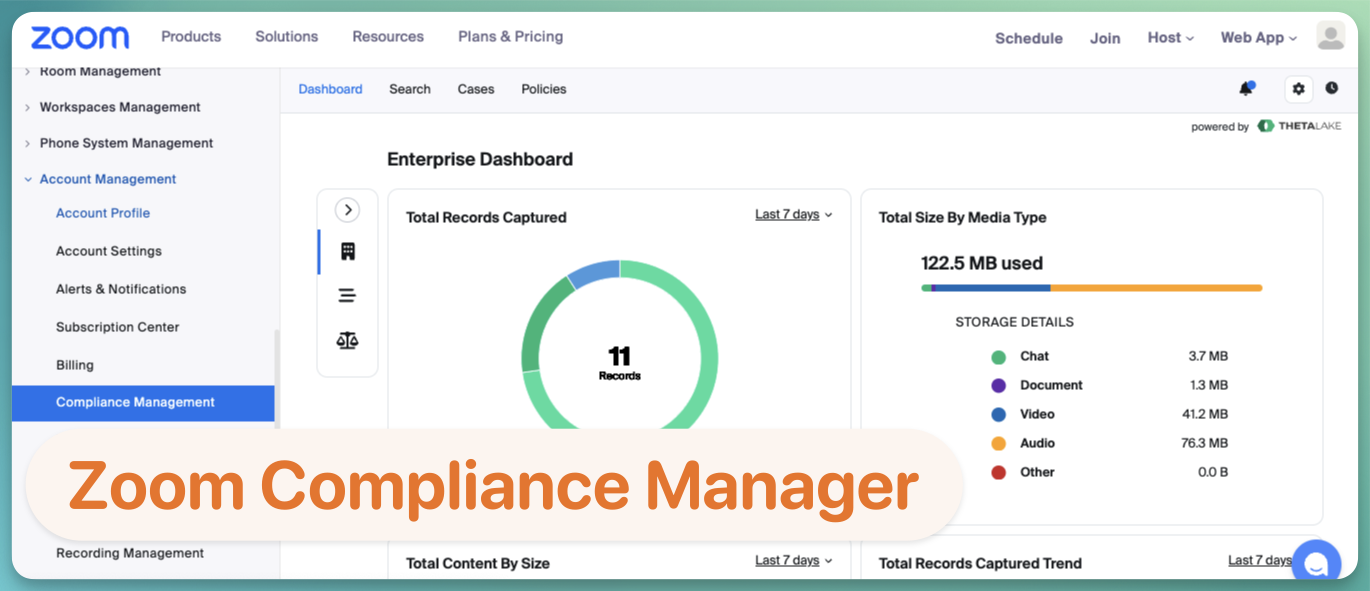Open Plans & Pricing page
Image resolution: width=1370 pixels, height=591 pixels.
pyautogui.click(x=510, y=36)
